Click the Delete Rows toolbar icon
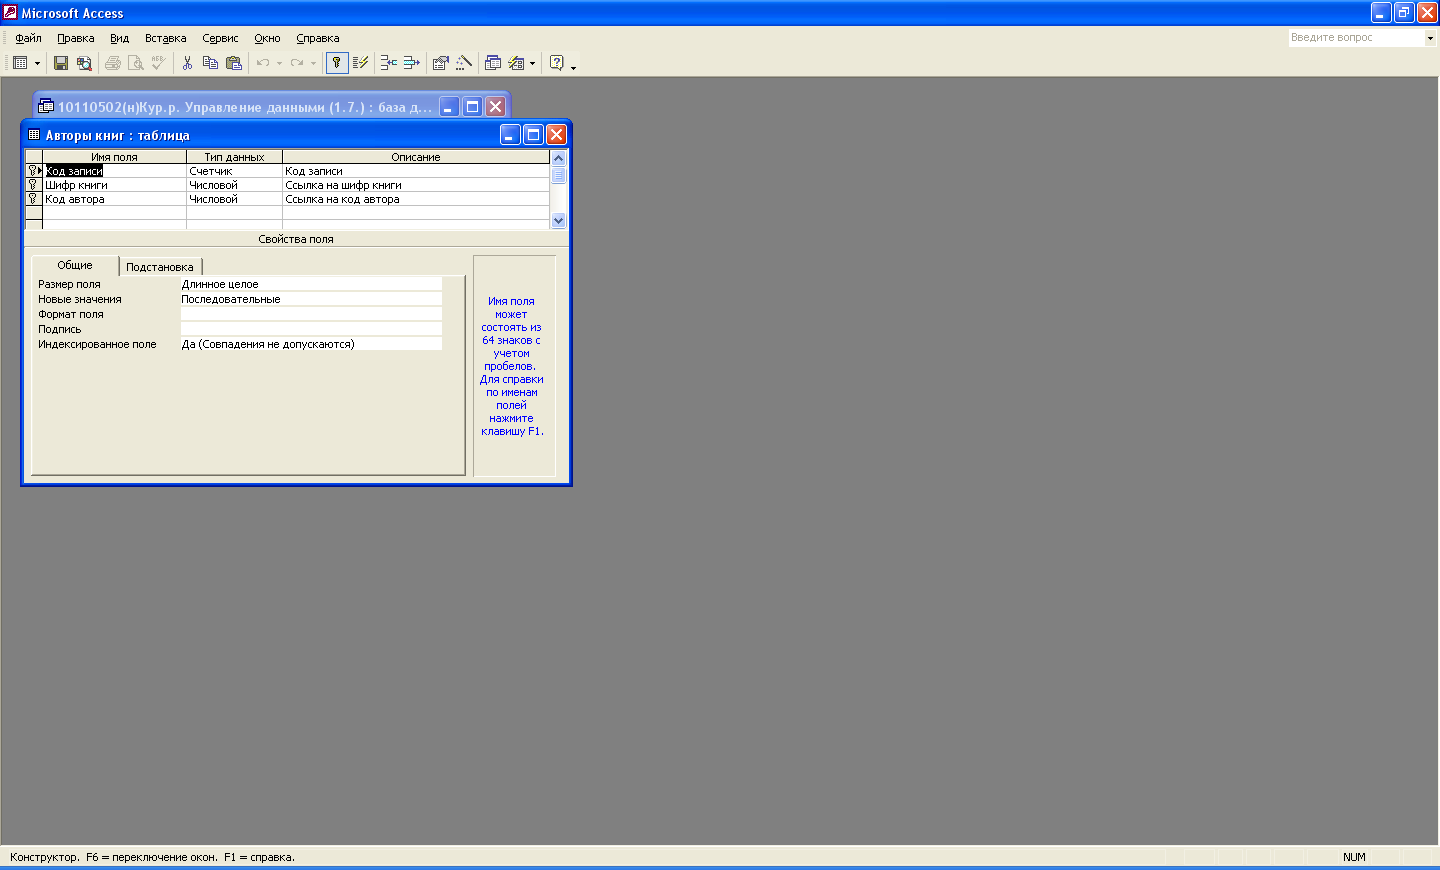The height and width of the screenshot is (870, 1440). pyautogui.click(x=411, y=63)
